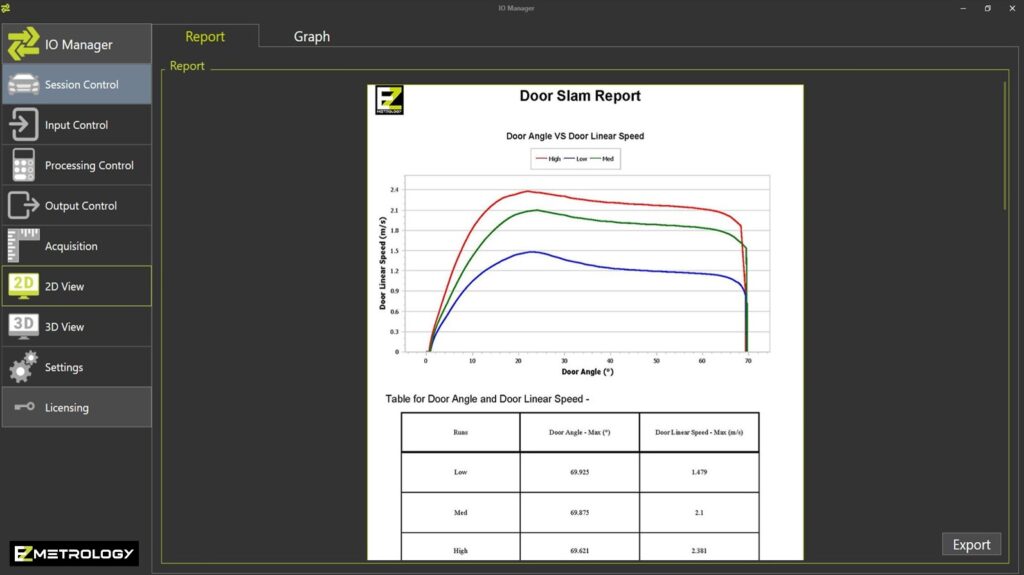Click the EZ logo on report page
Viewport: 1024px width, 575px height.
[389, 101]
